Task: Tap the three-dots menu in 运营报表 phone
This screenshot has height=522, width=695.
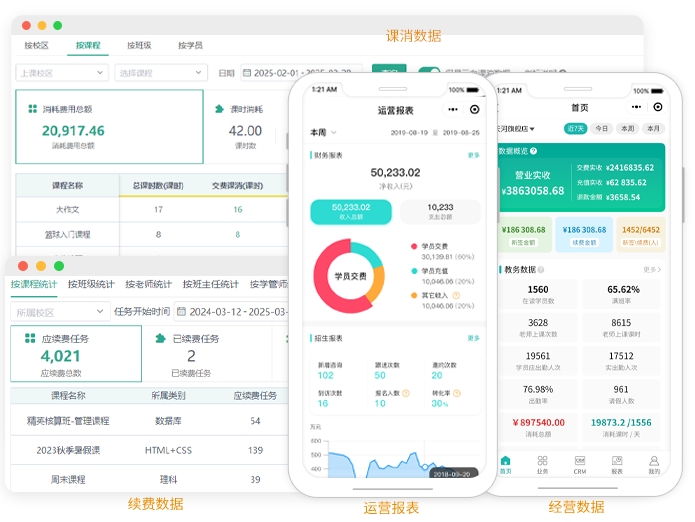Action: click(453, 109)
